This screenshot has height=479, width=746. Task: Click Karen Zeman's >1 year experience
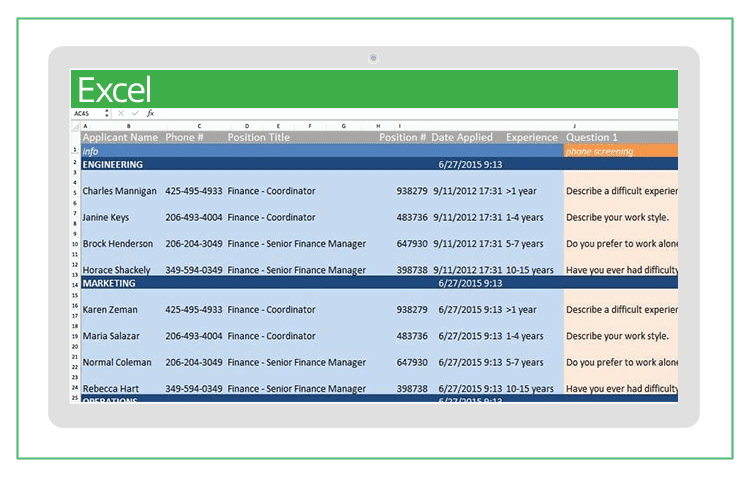pos(521,310)
